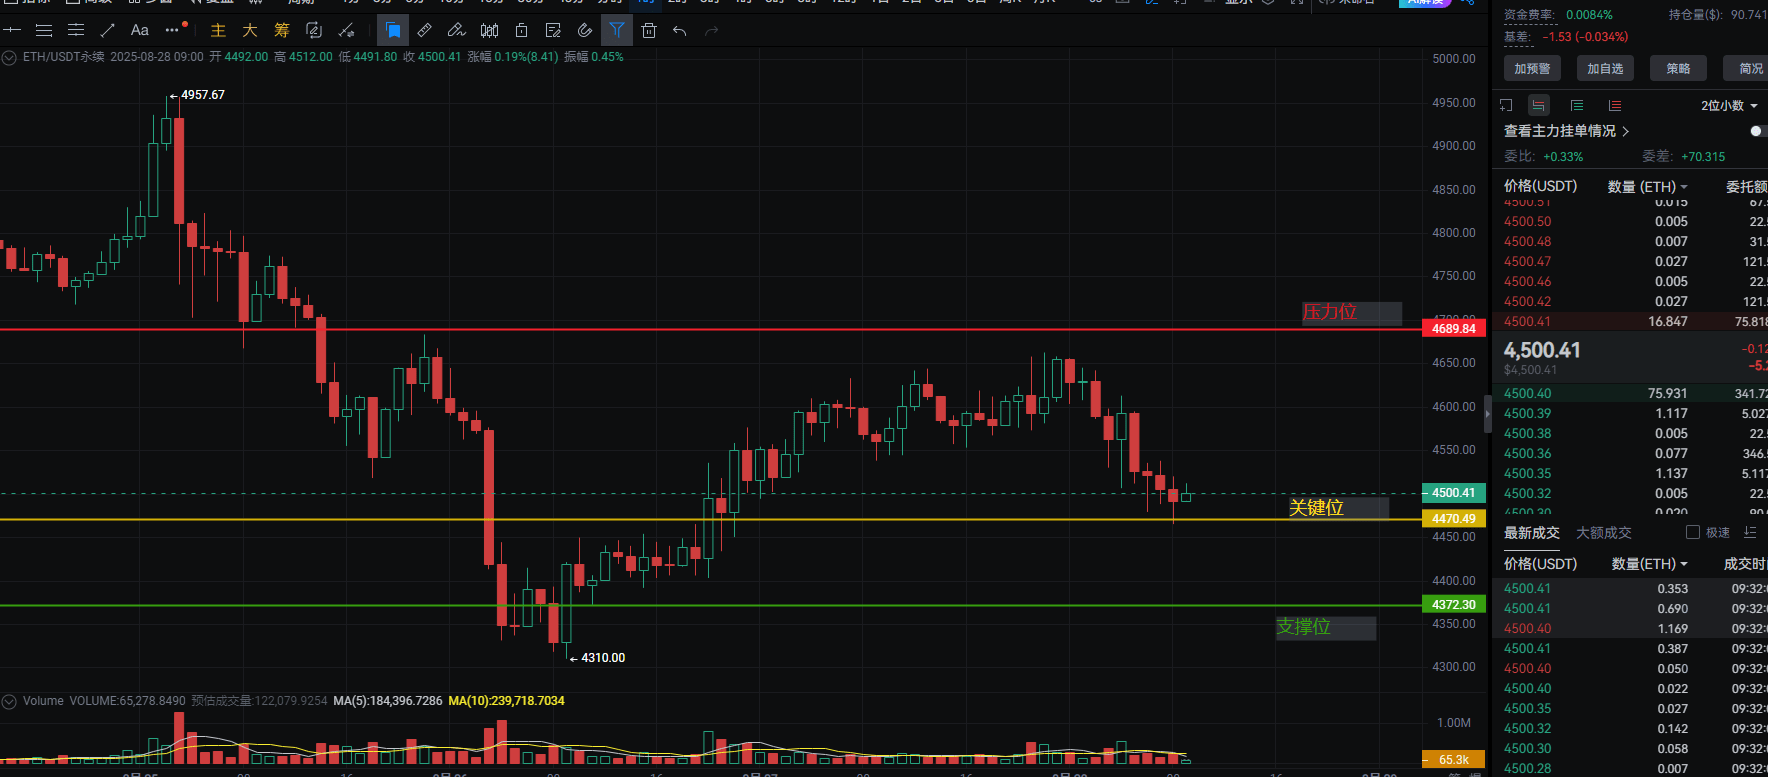Click the 4372.30 green price axis tag
Viewport: 1768px width, 777px height.
point(1453,605)
